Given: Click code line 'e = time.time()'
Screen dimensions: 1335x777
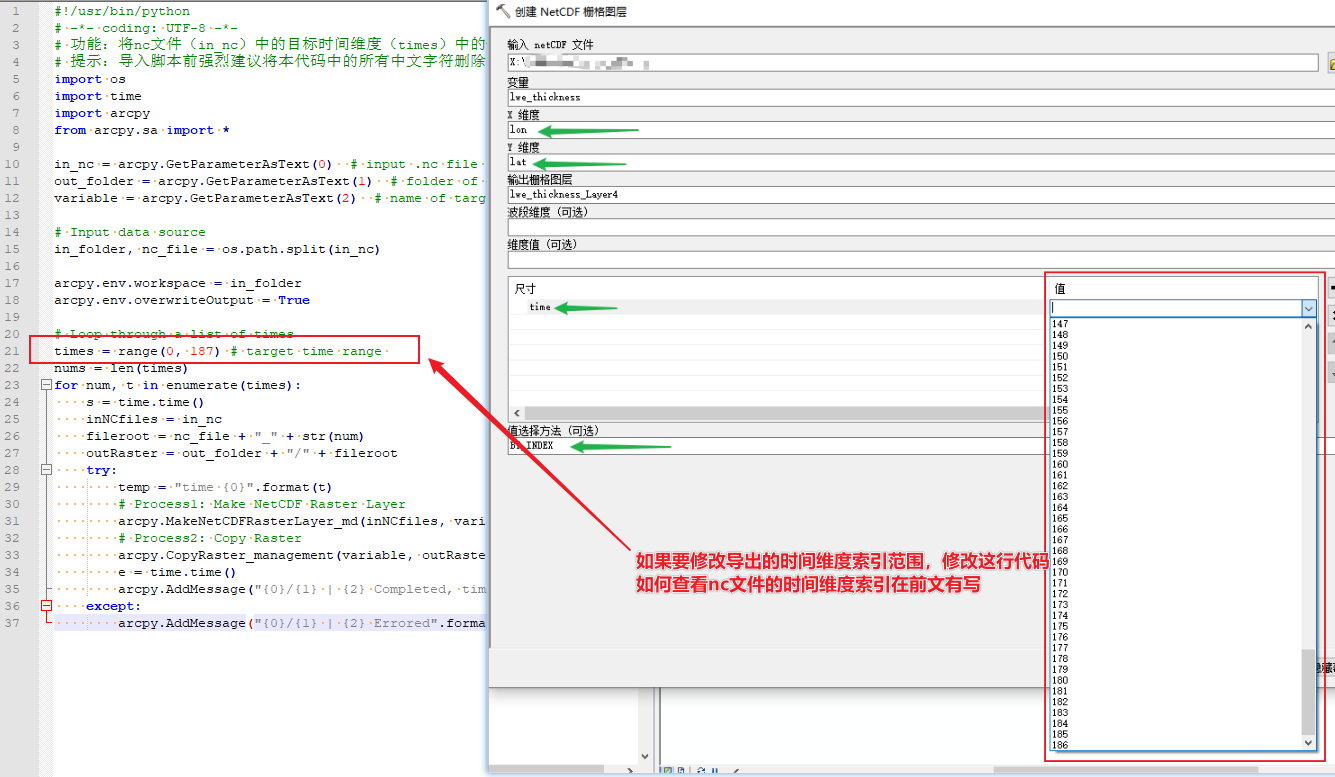Looking at the screenshot, I should point(177,572).
